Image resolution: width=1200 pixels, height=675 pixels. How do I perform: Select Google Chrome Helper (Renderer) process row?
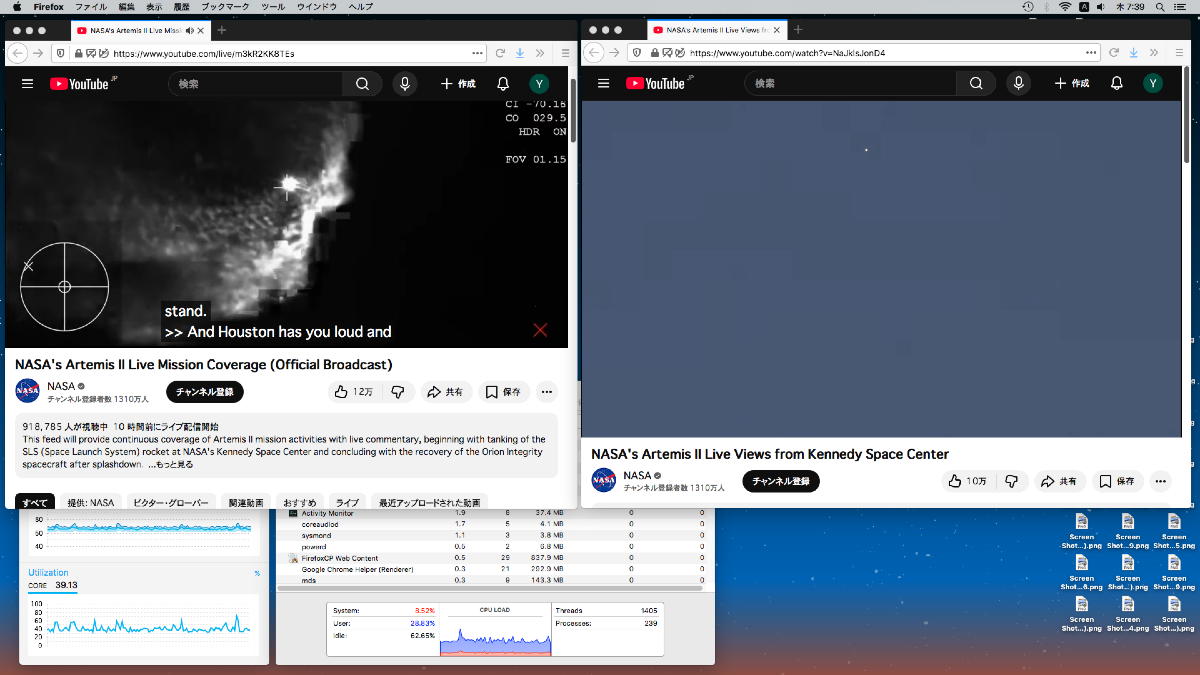495,569
